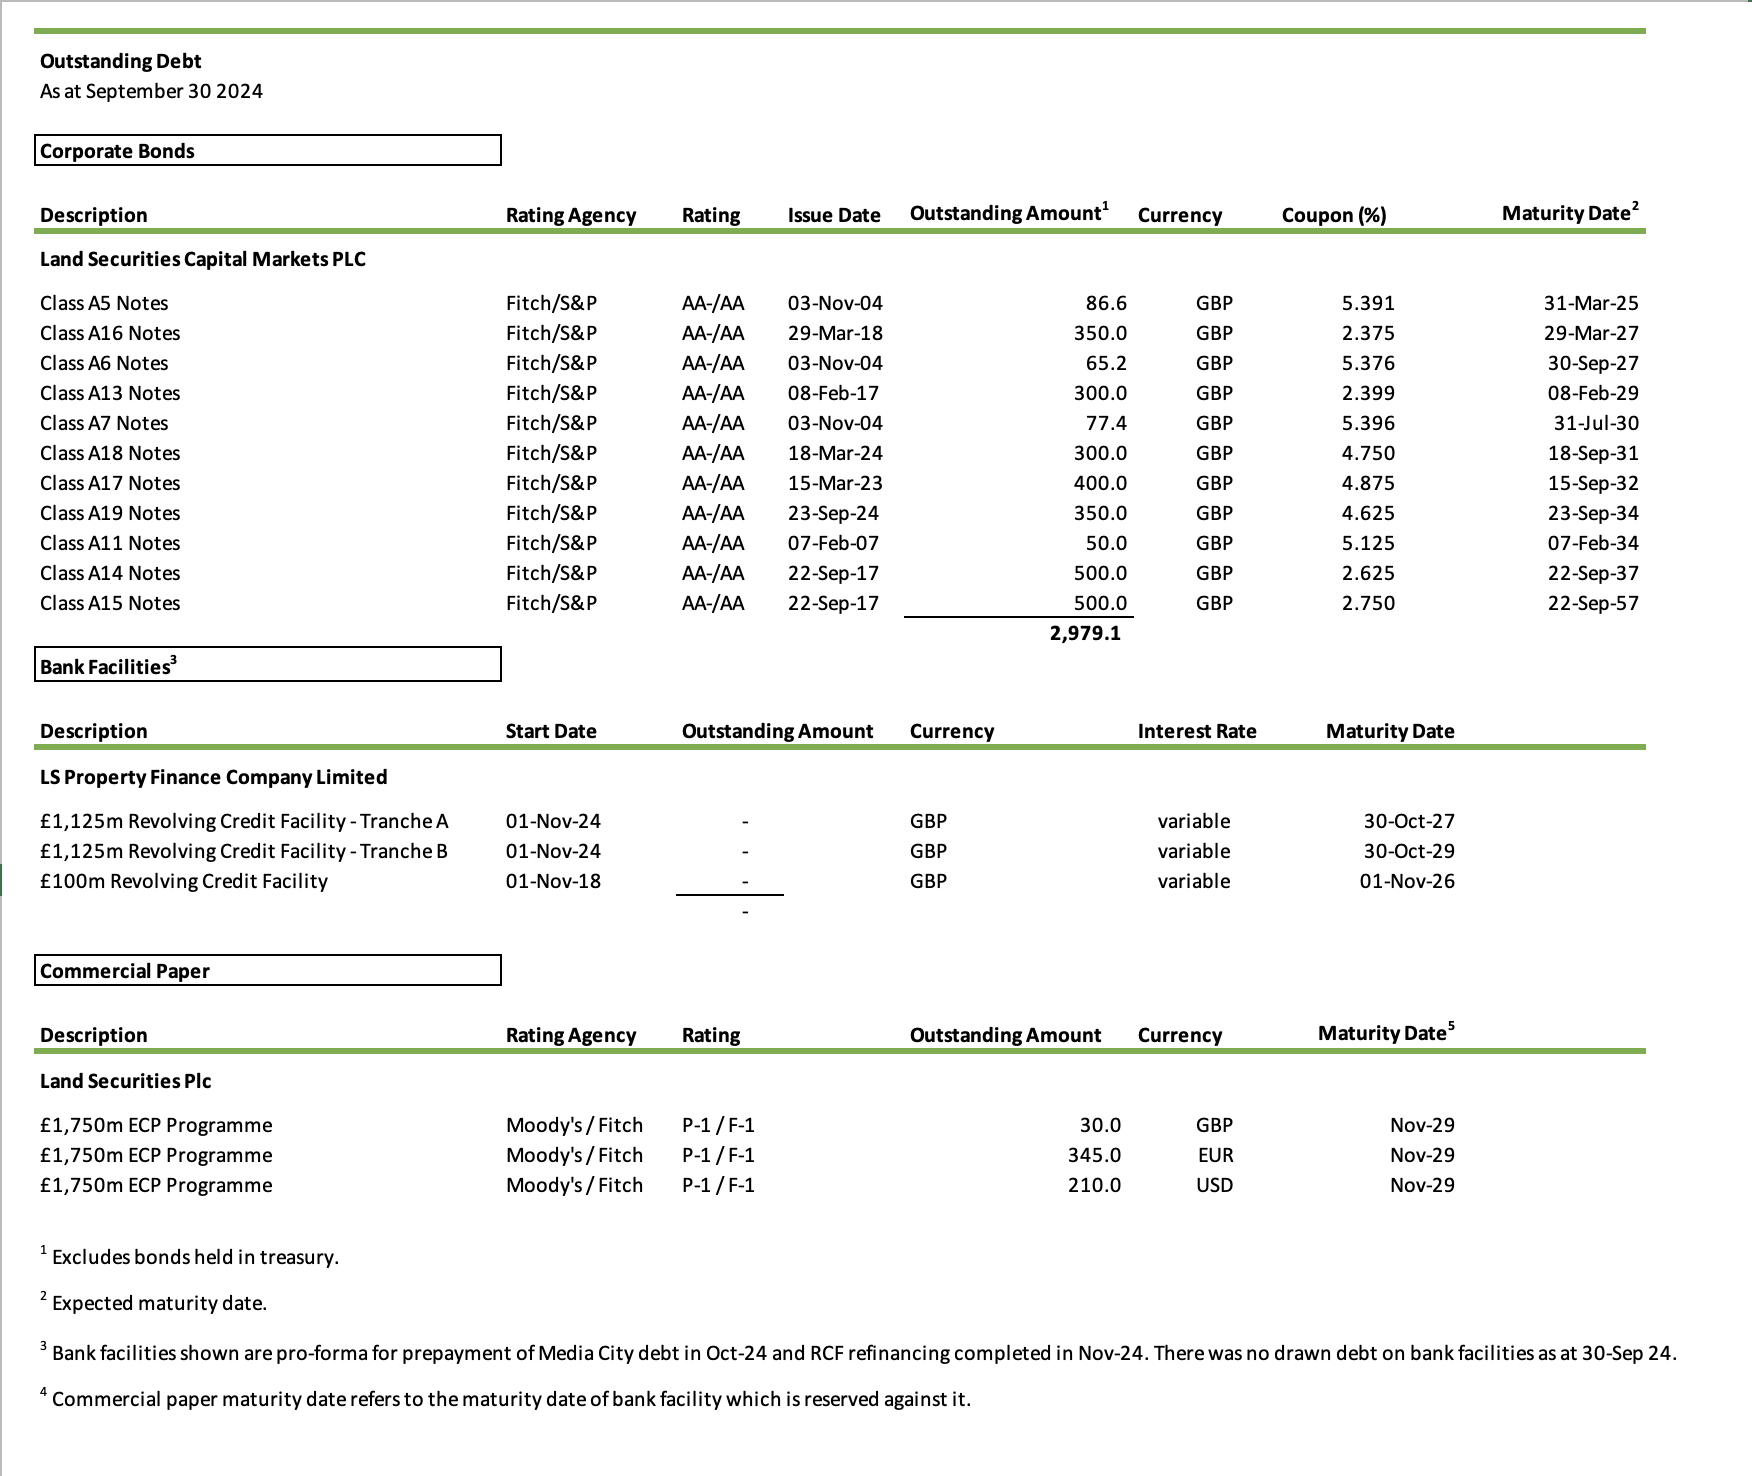Image resolution: width=1752 pixels, height=1476 pixels.
Task: Click coupon value '4.625'
Action: click(x=1368, y=513)
